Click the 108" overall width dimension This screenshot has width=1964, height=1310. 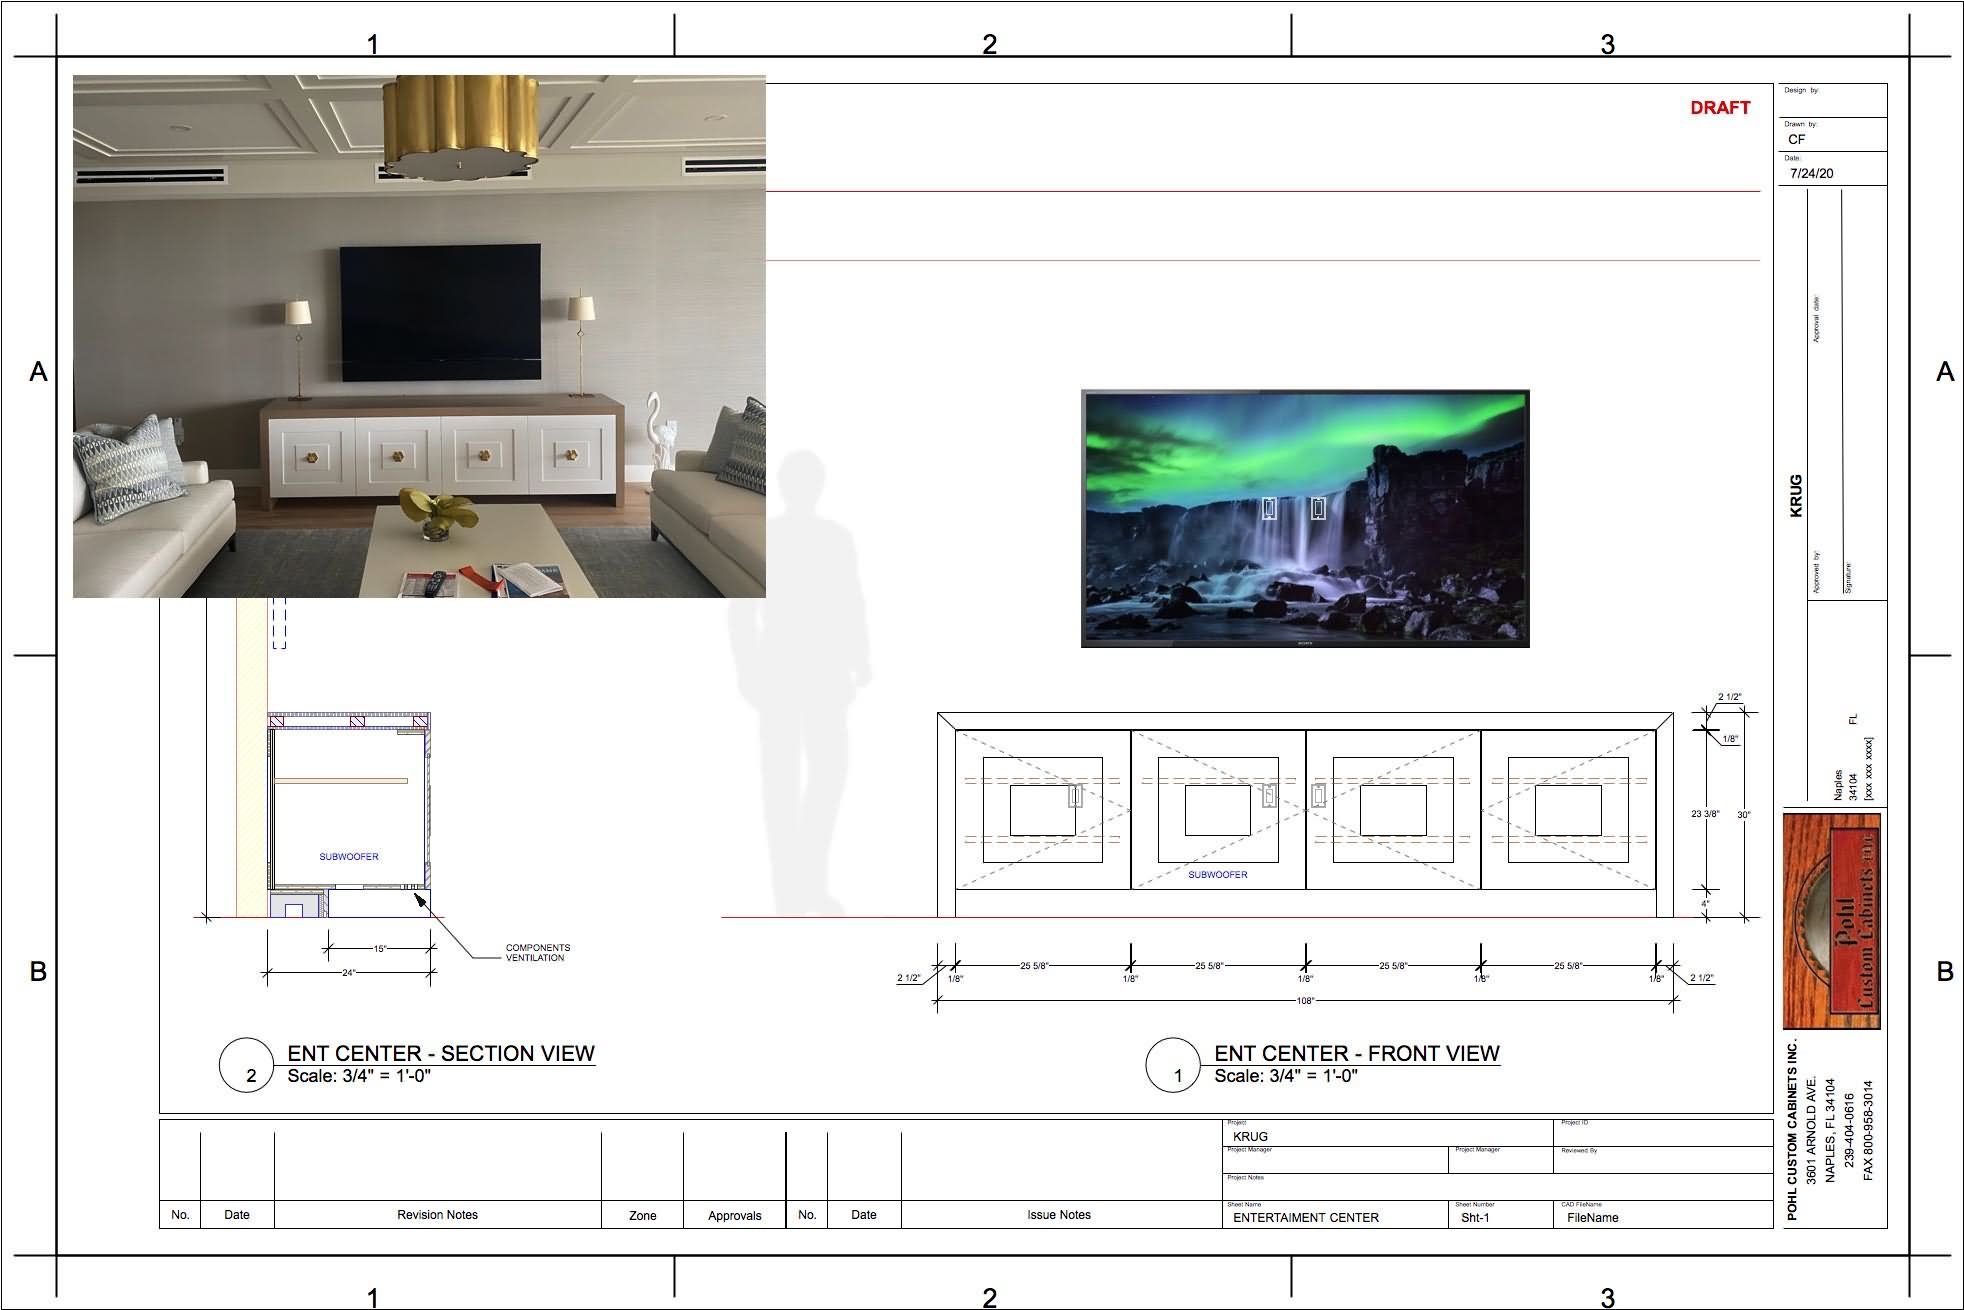coord(1305,1000)
